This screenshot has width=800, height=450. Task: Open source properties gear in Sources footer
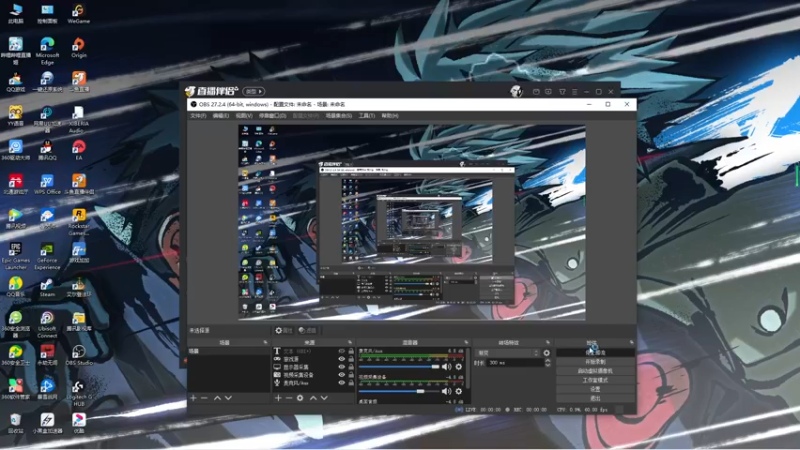click(x=300, y=398)
